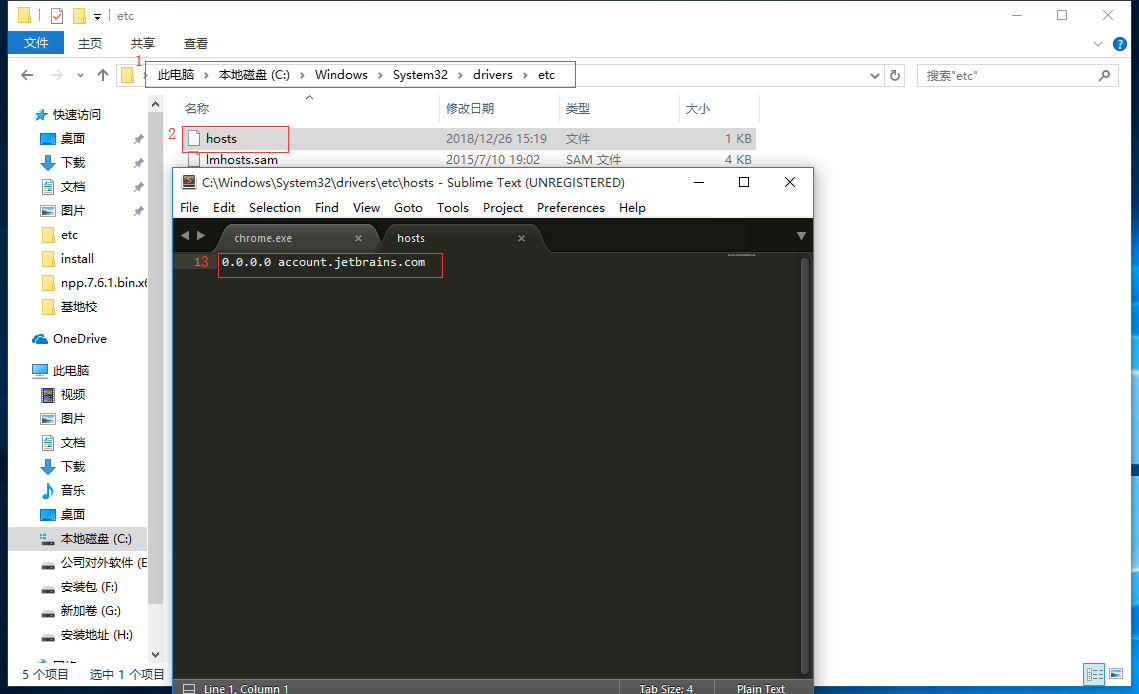Open 音乐 under 此电脑

(73, 491)
